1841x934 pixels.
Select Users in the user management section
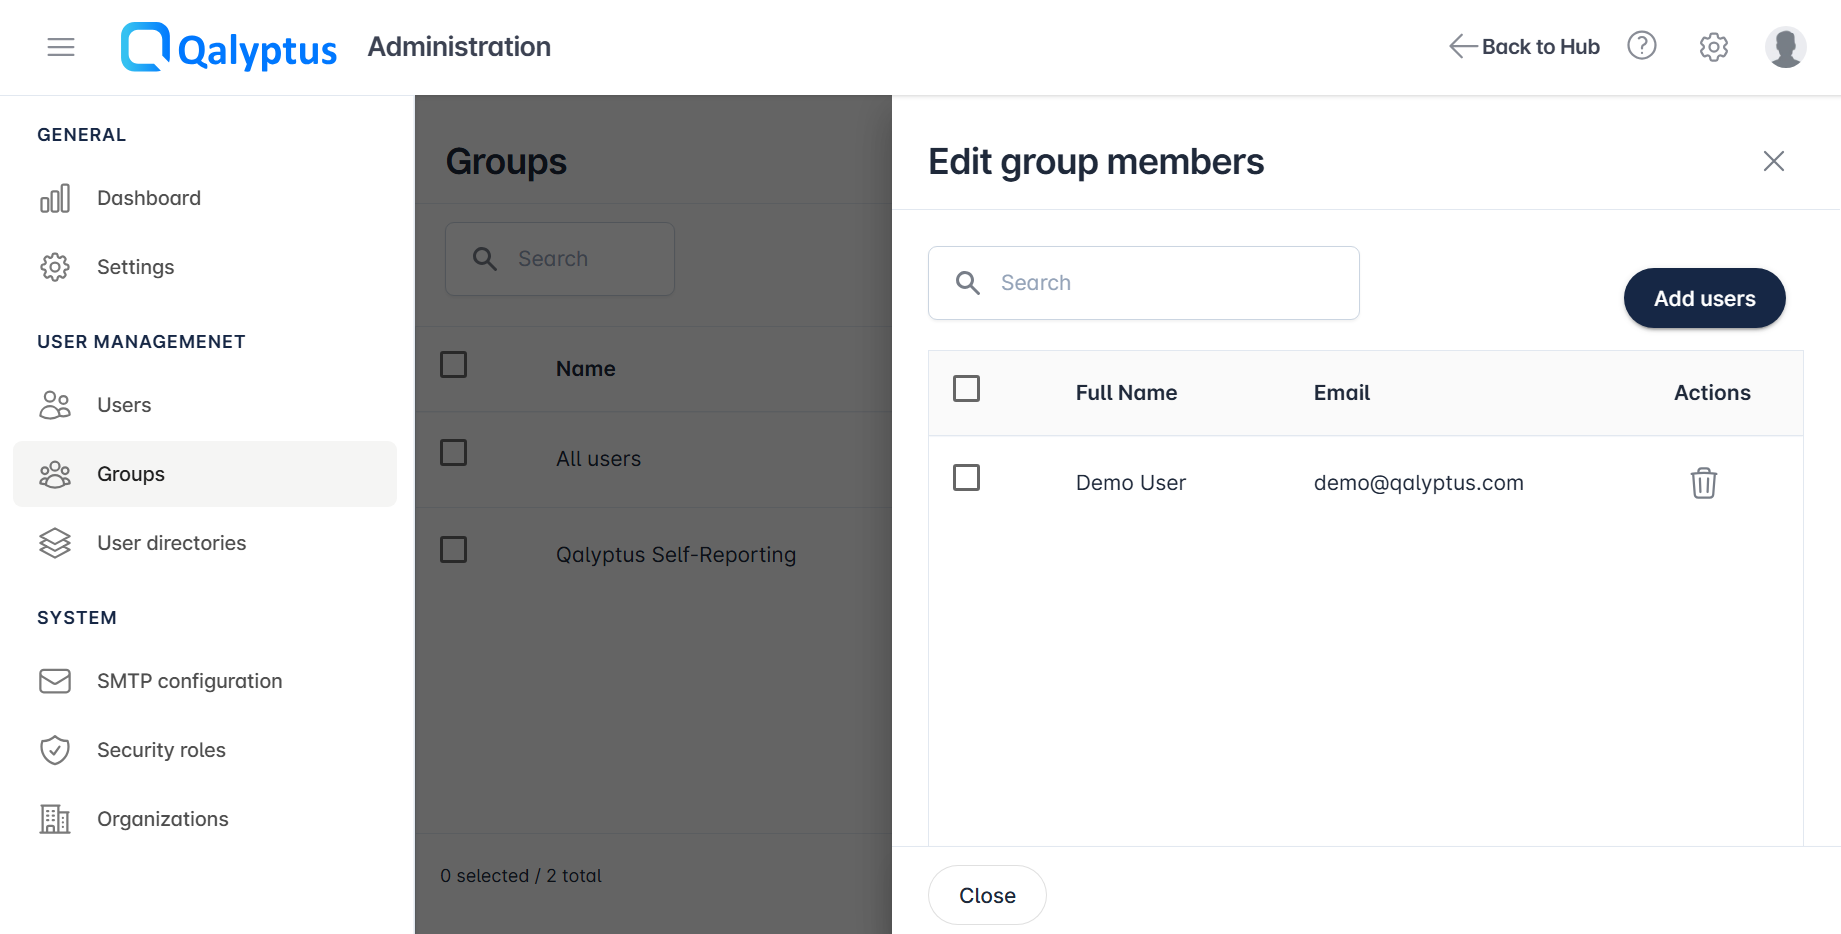[x=124, y=405]
